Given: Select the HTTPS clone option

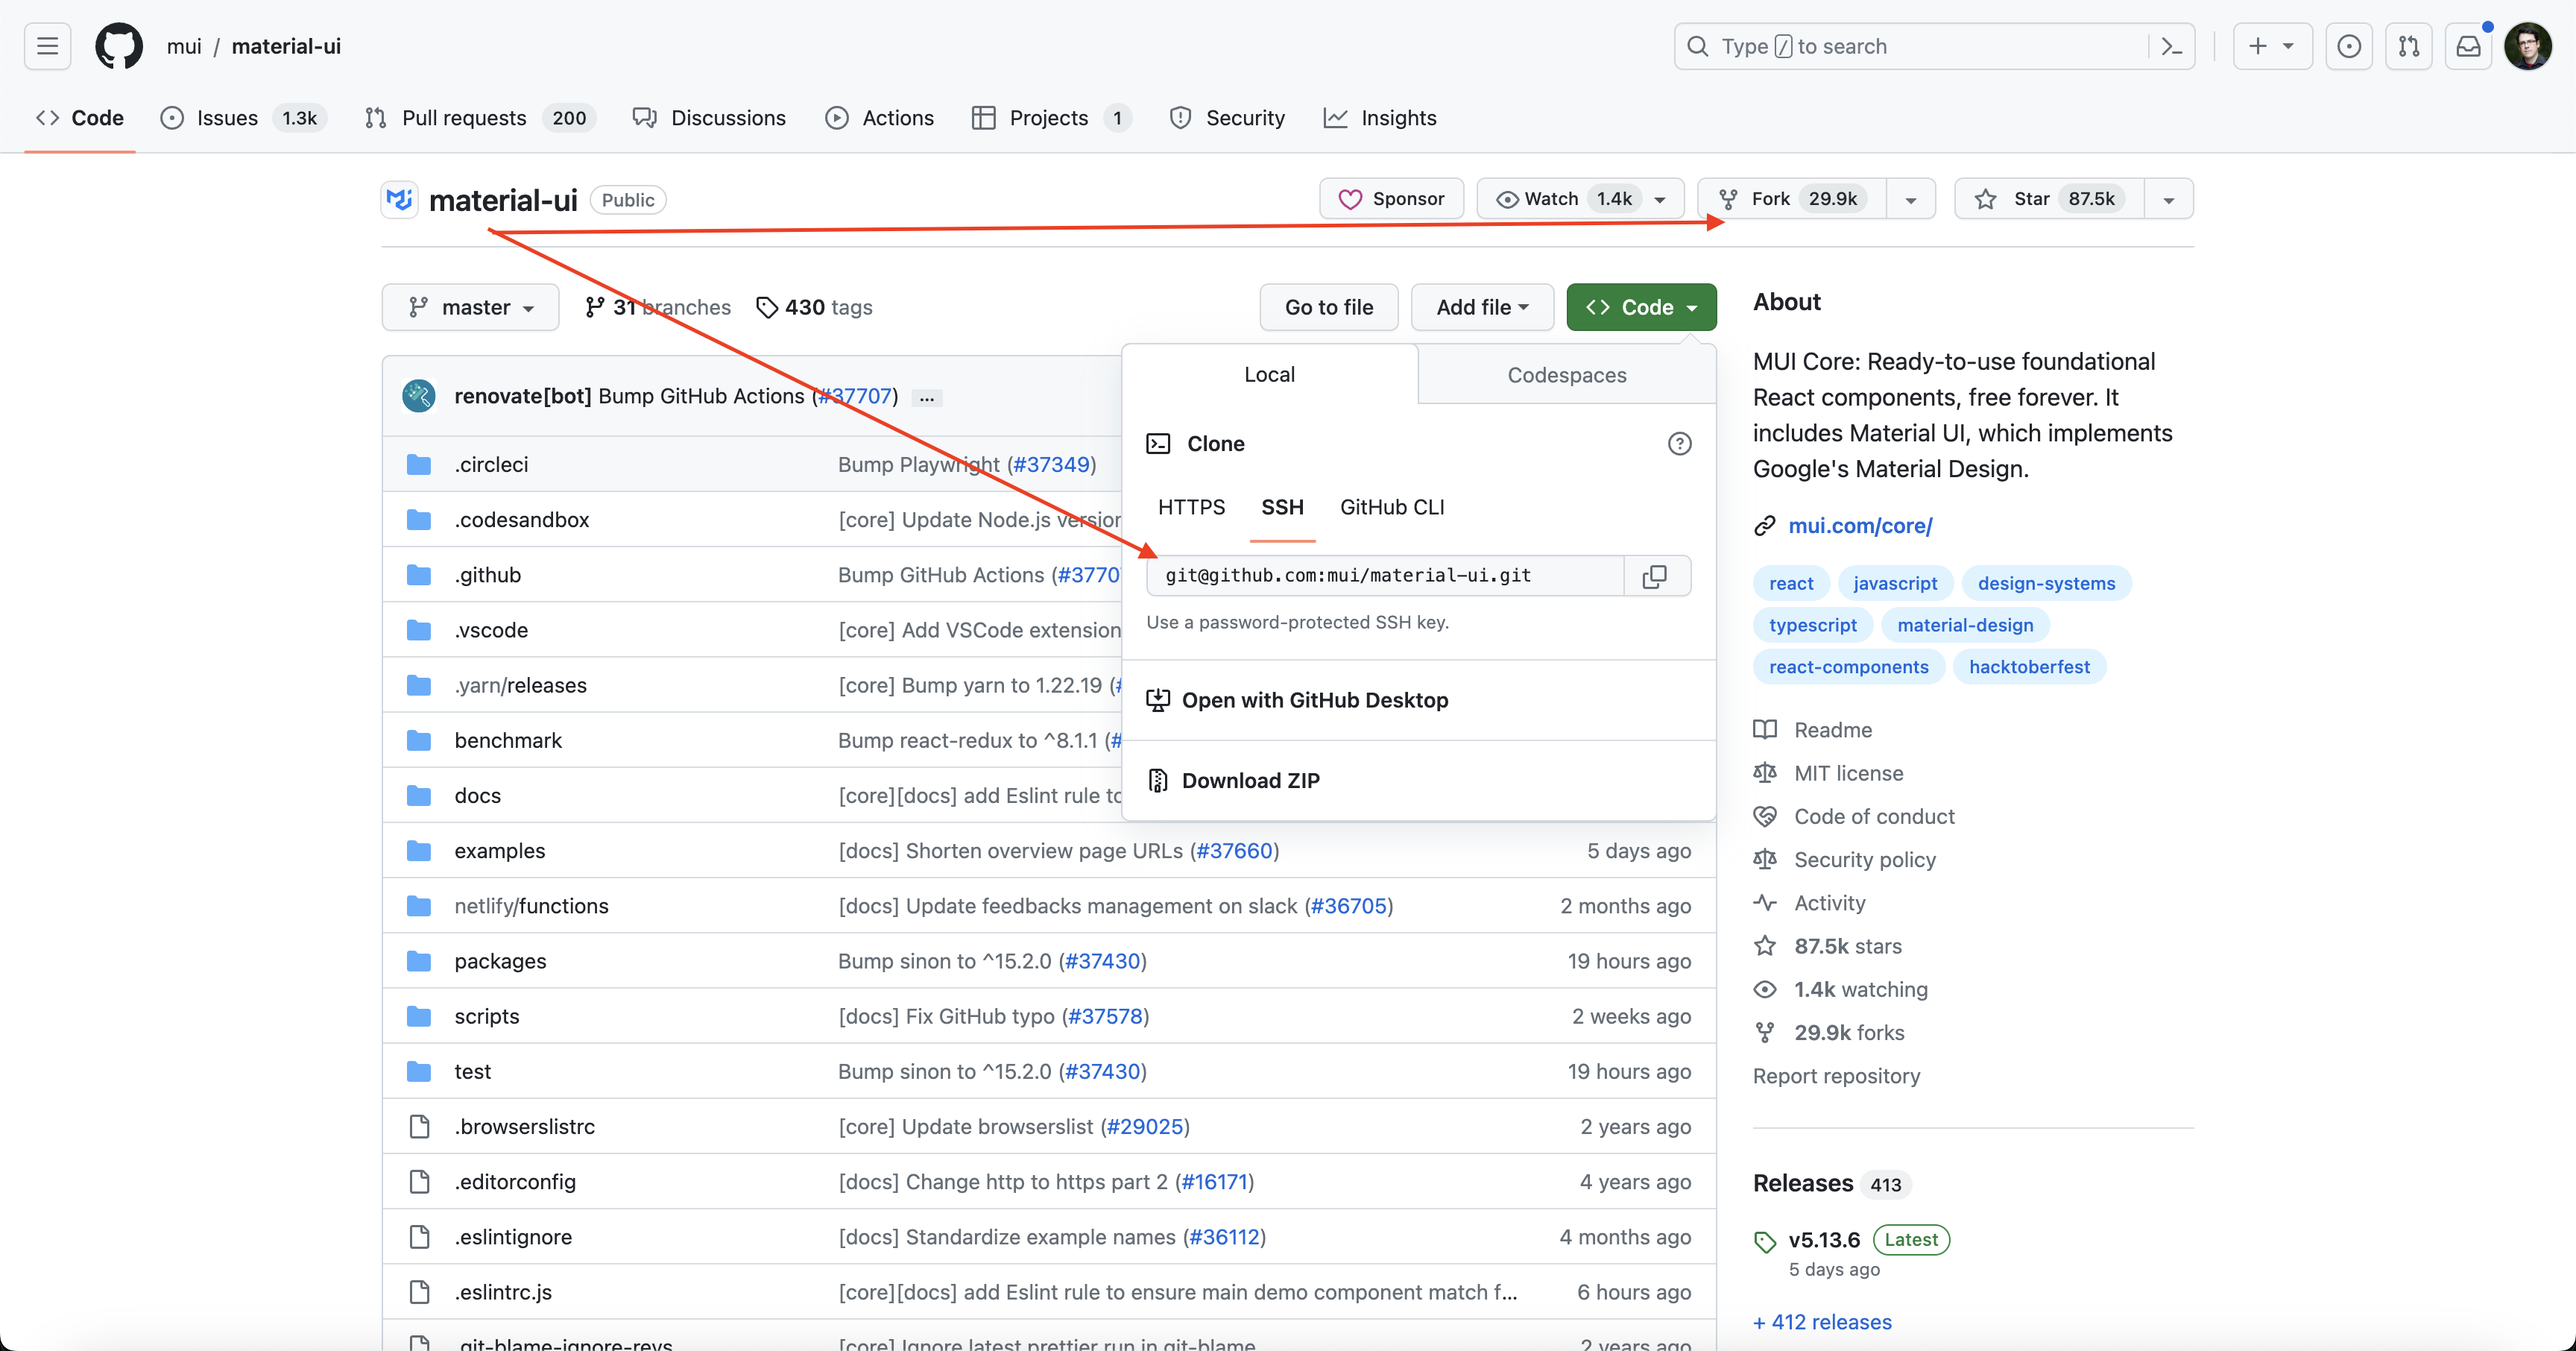Looking at the screenshot, I should coord(1191,507).
